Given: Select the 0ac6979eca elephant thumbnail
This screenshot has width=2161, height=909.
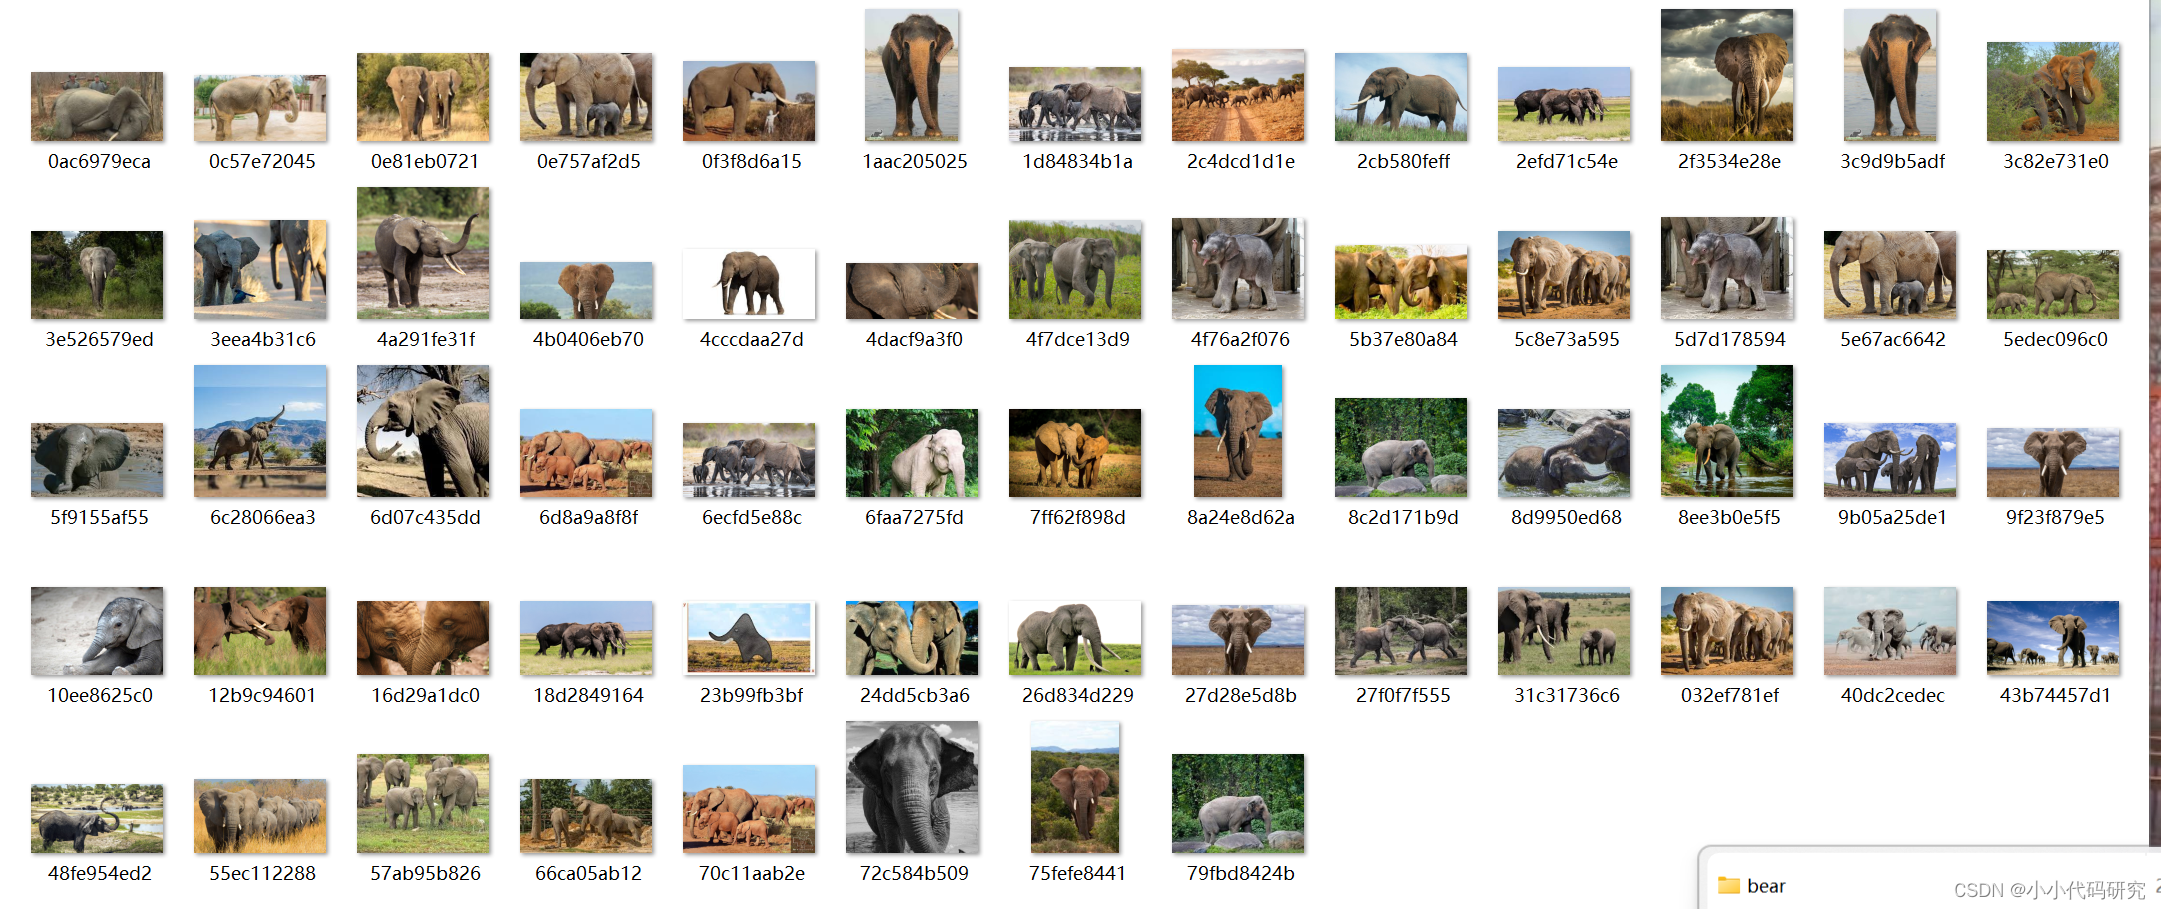Looking at the screenshot, I should click(97, 106).
